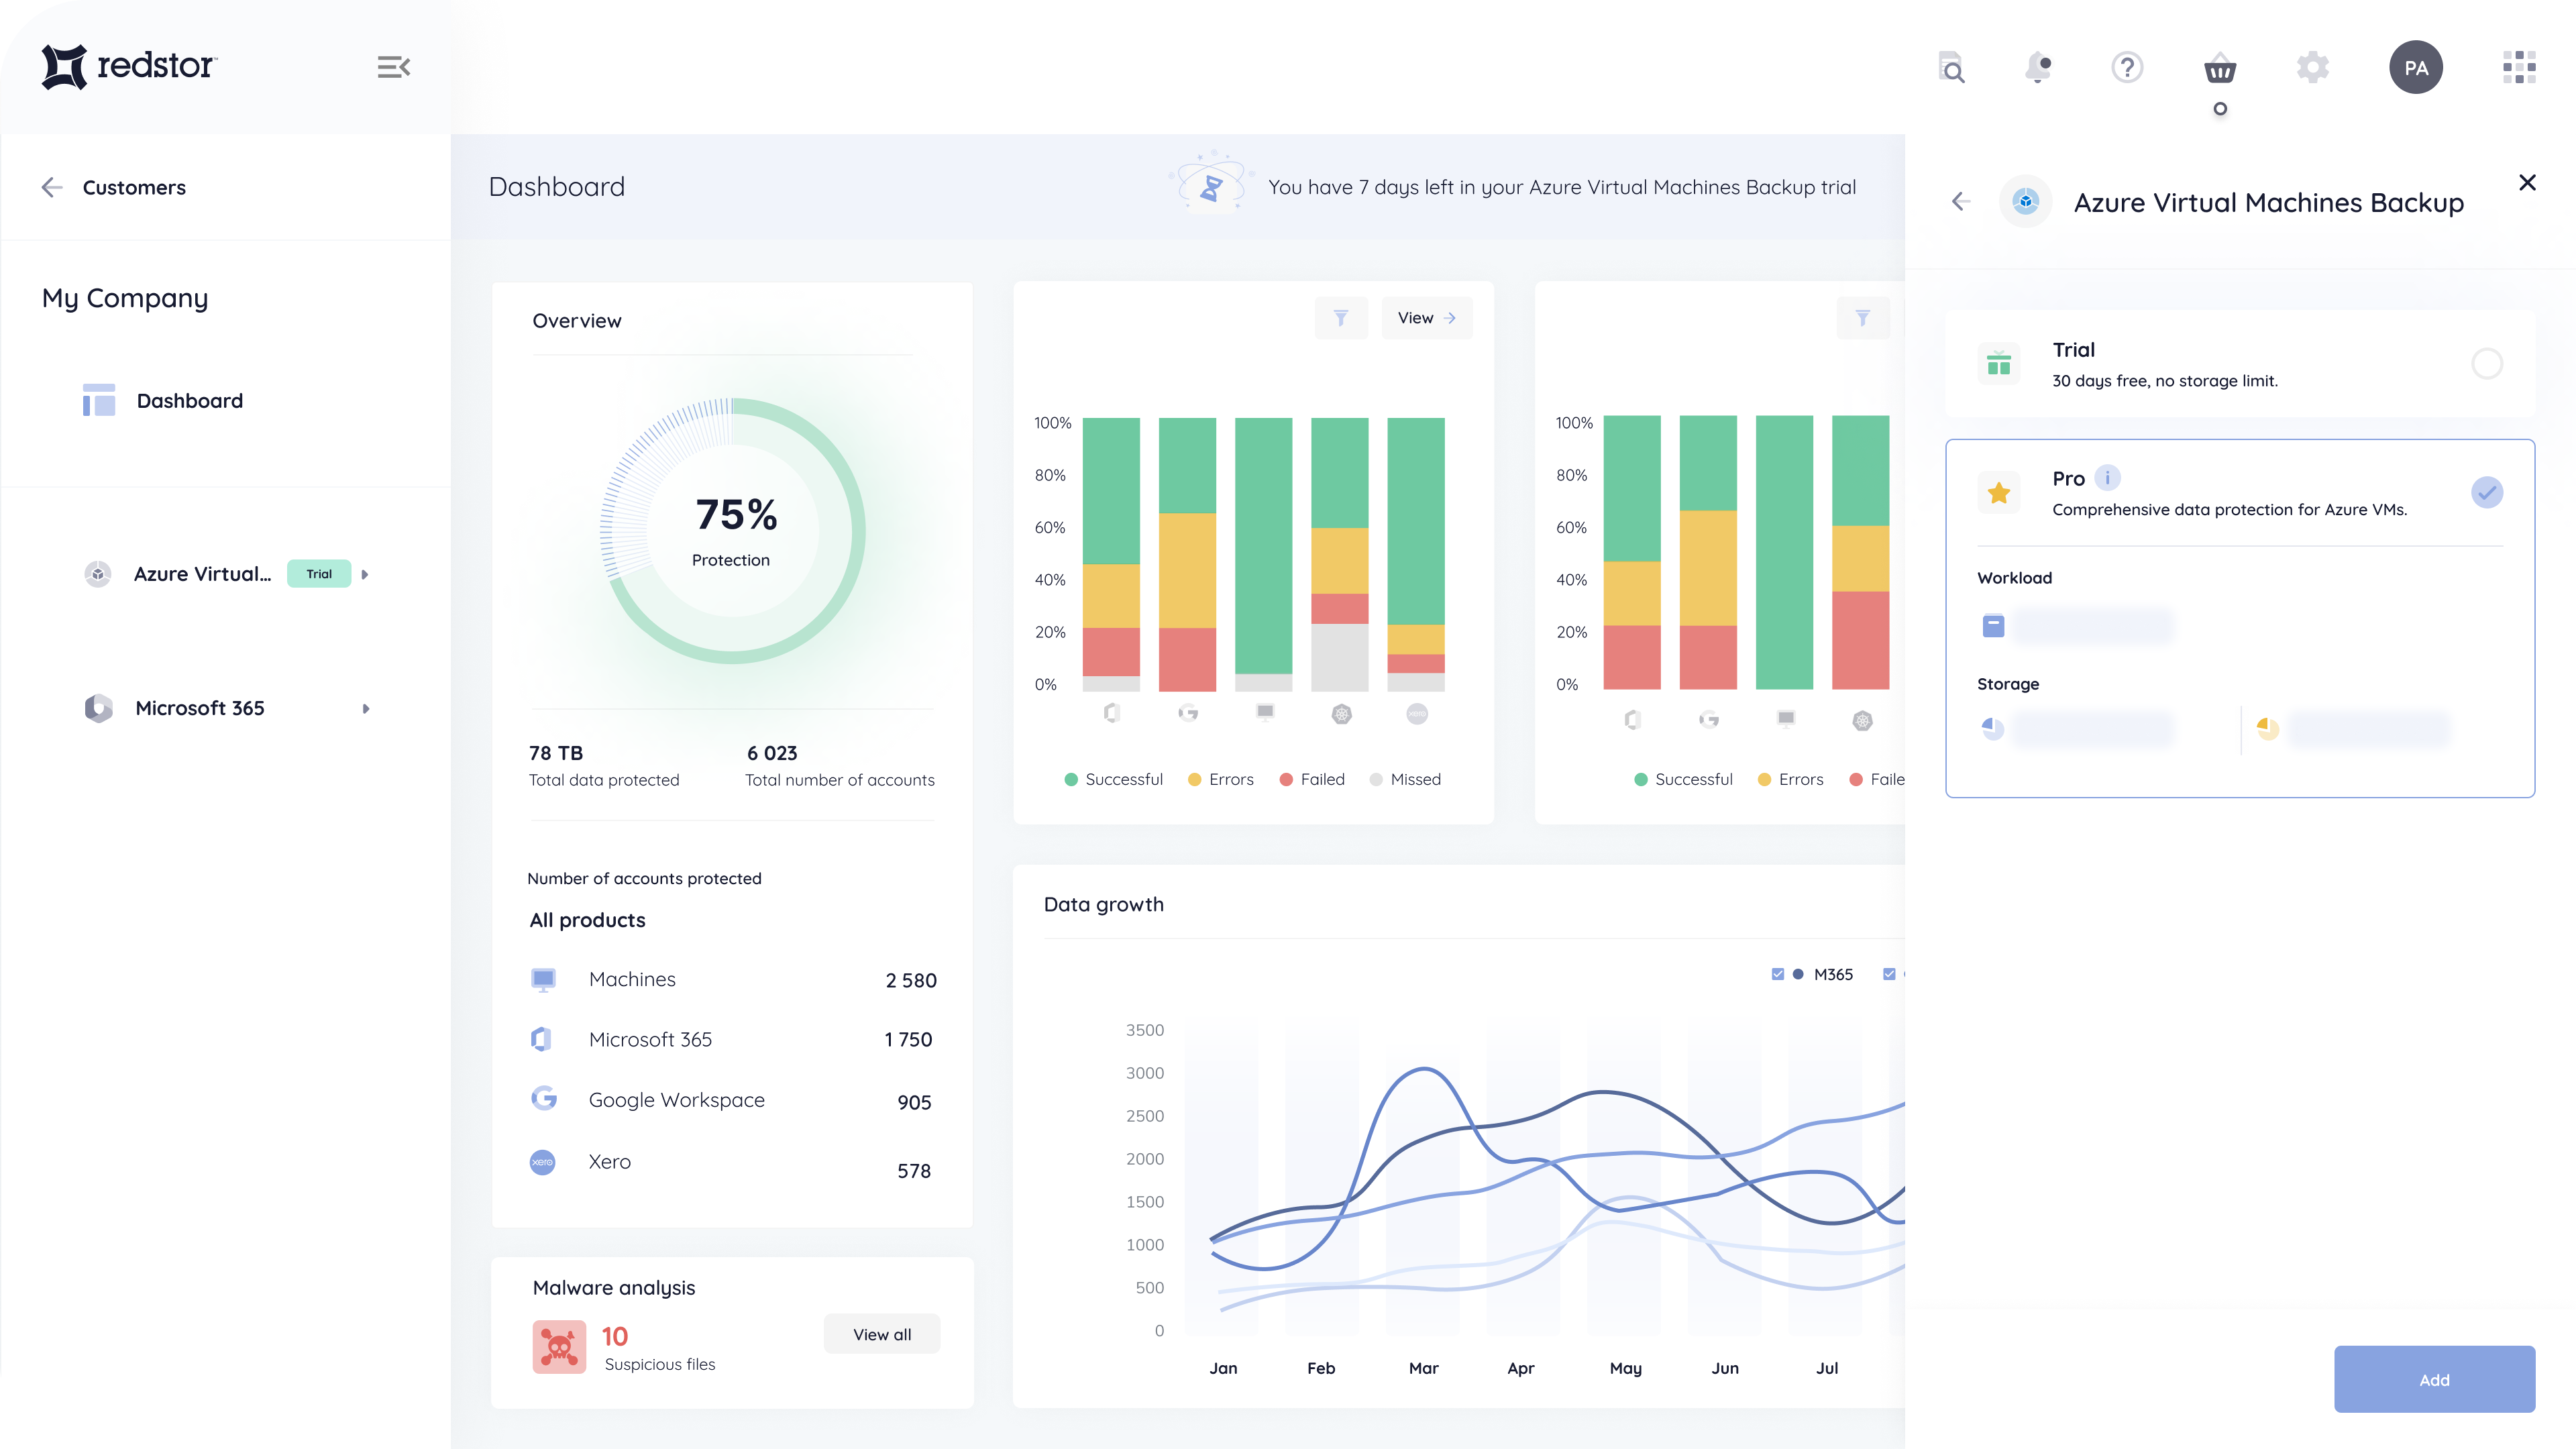Click 6 023 total number of accounts
The width and height of the screenshot is (2576, 1449).
coord(840,766)
